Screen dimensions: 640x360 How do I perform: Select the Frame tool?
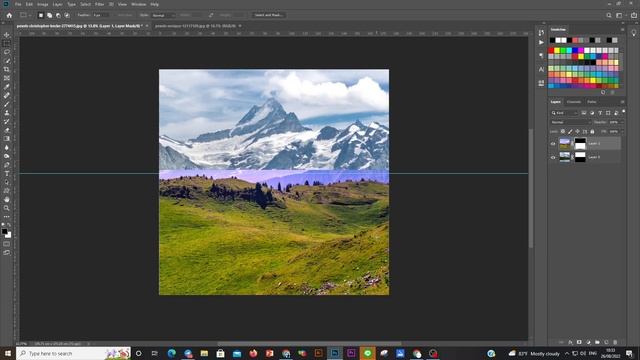[x=7, y=78]
